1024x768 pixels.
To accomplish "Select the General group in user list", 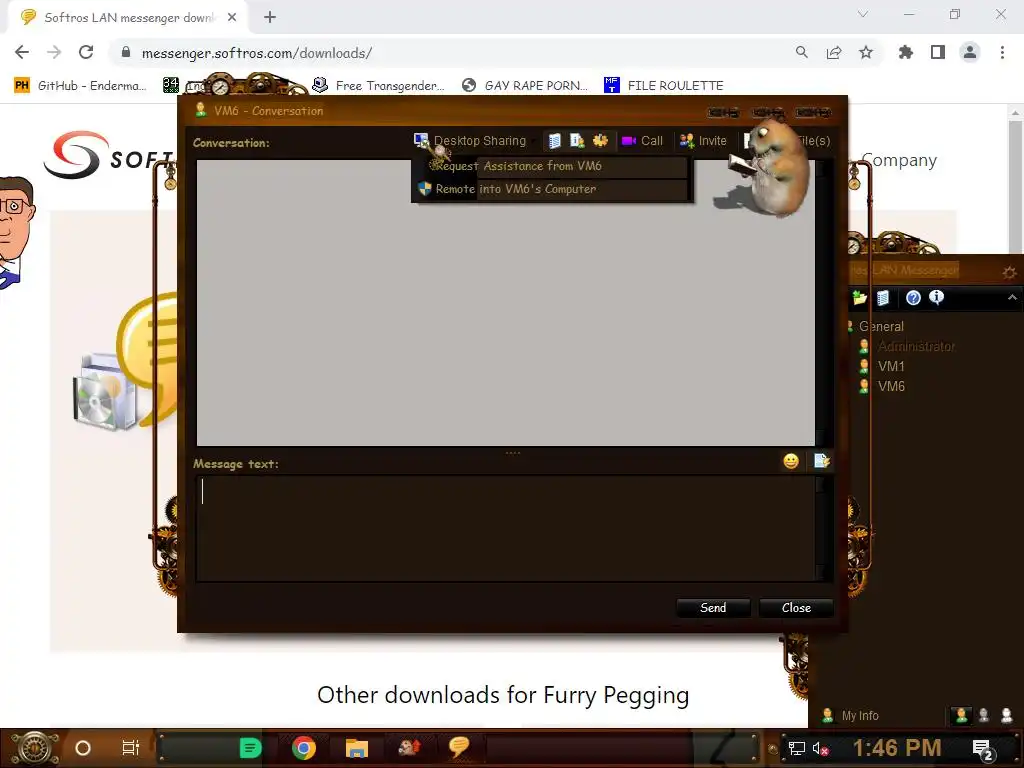I will pyautogui.click(x=881, y=326).
